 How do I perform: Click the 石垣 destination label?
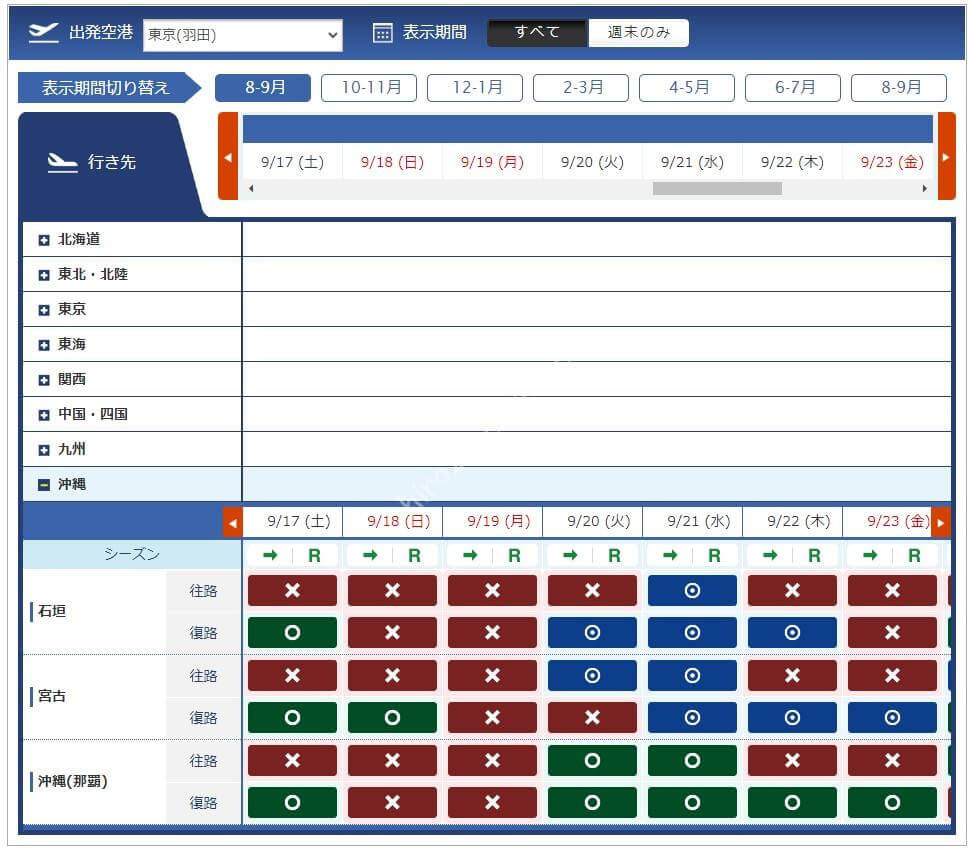pyautogui.click(x=52, y=611)
